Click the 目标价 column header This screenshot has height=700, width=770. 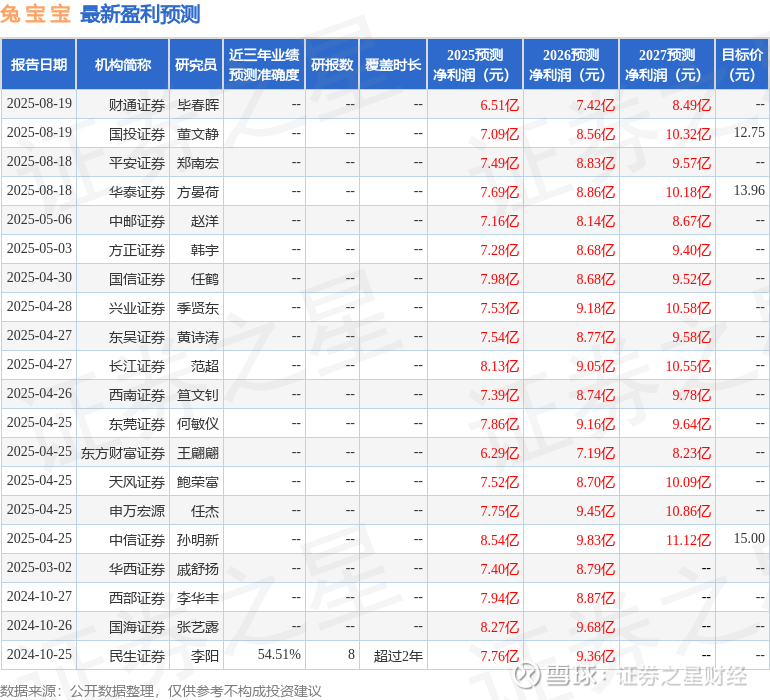point(742,65)
